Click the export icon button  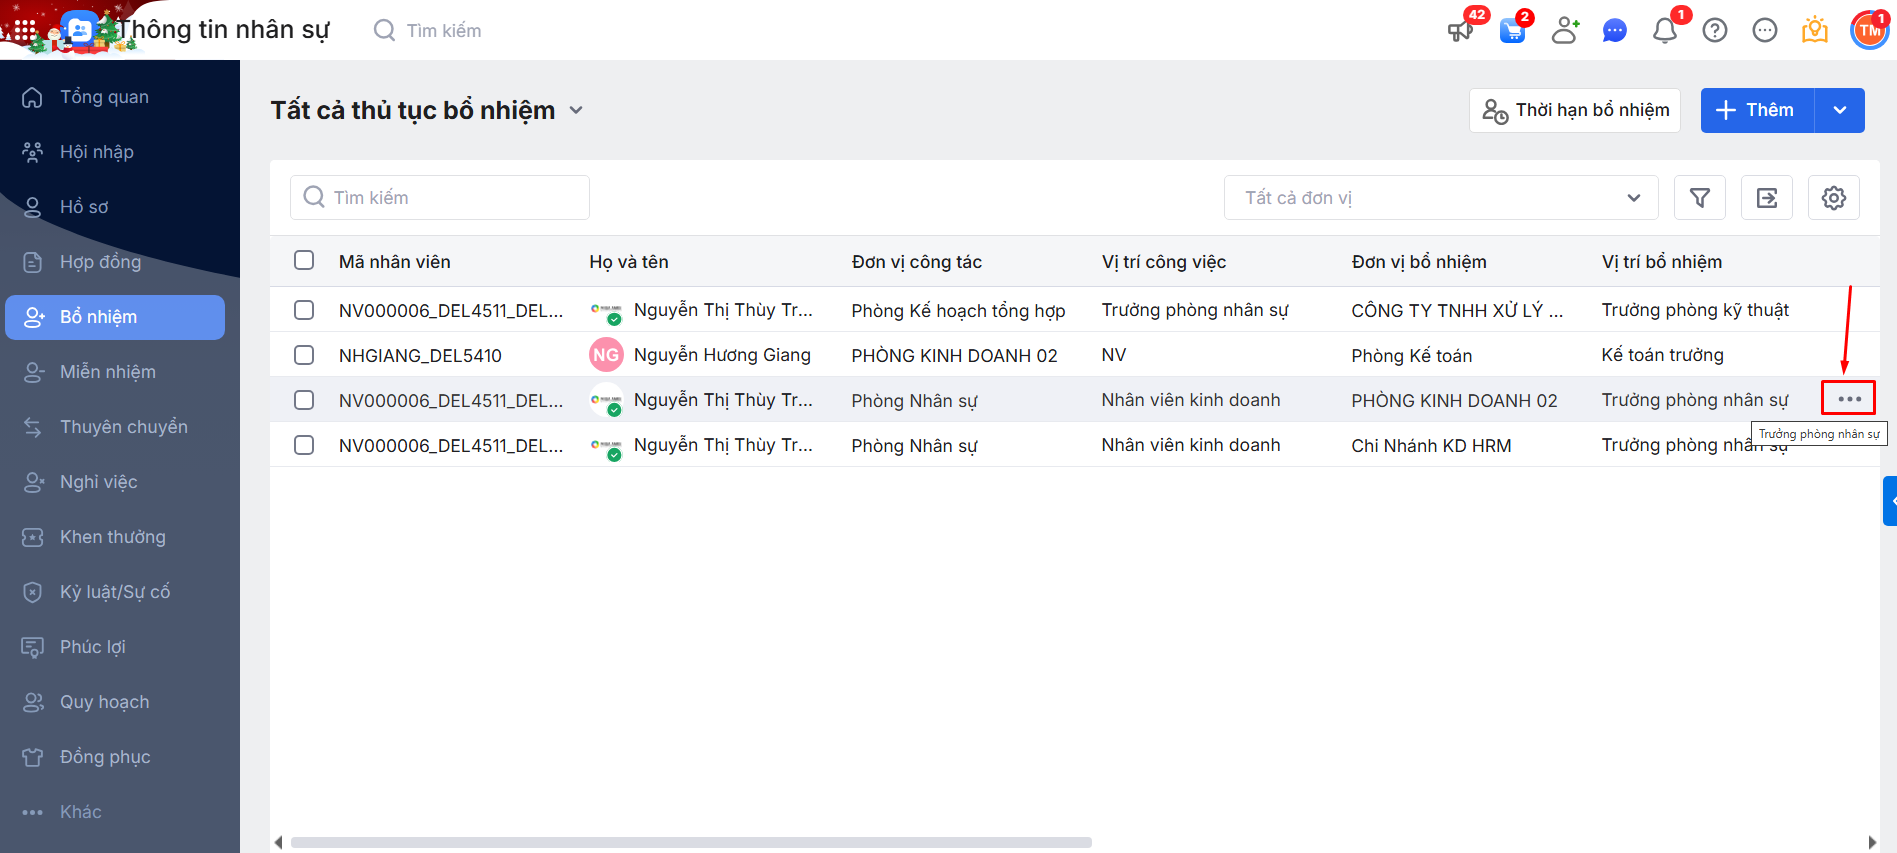pyautogui.click(x=1767, y=198)
